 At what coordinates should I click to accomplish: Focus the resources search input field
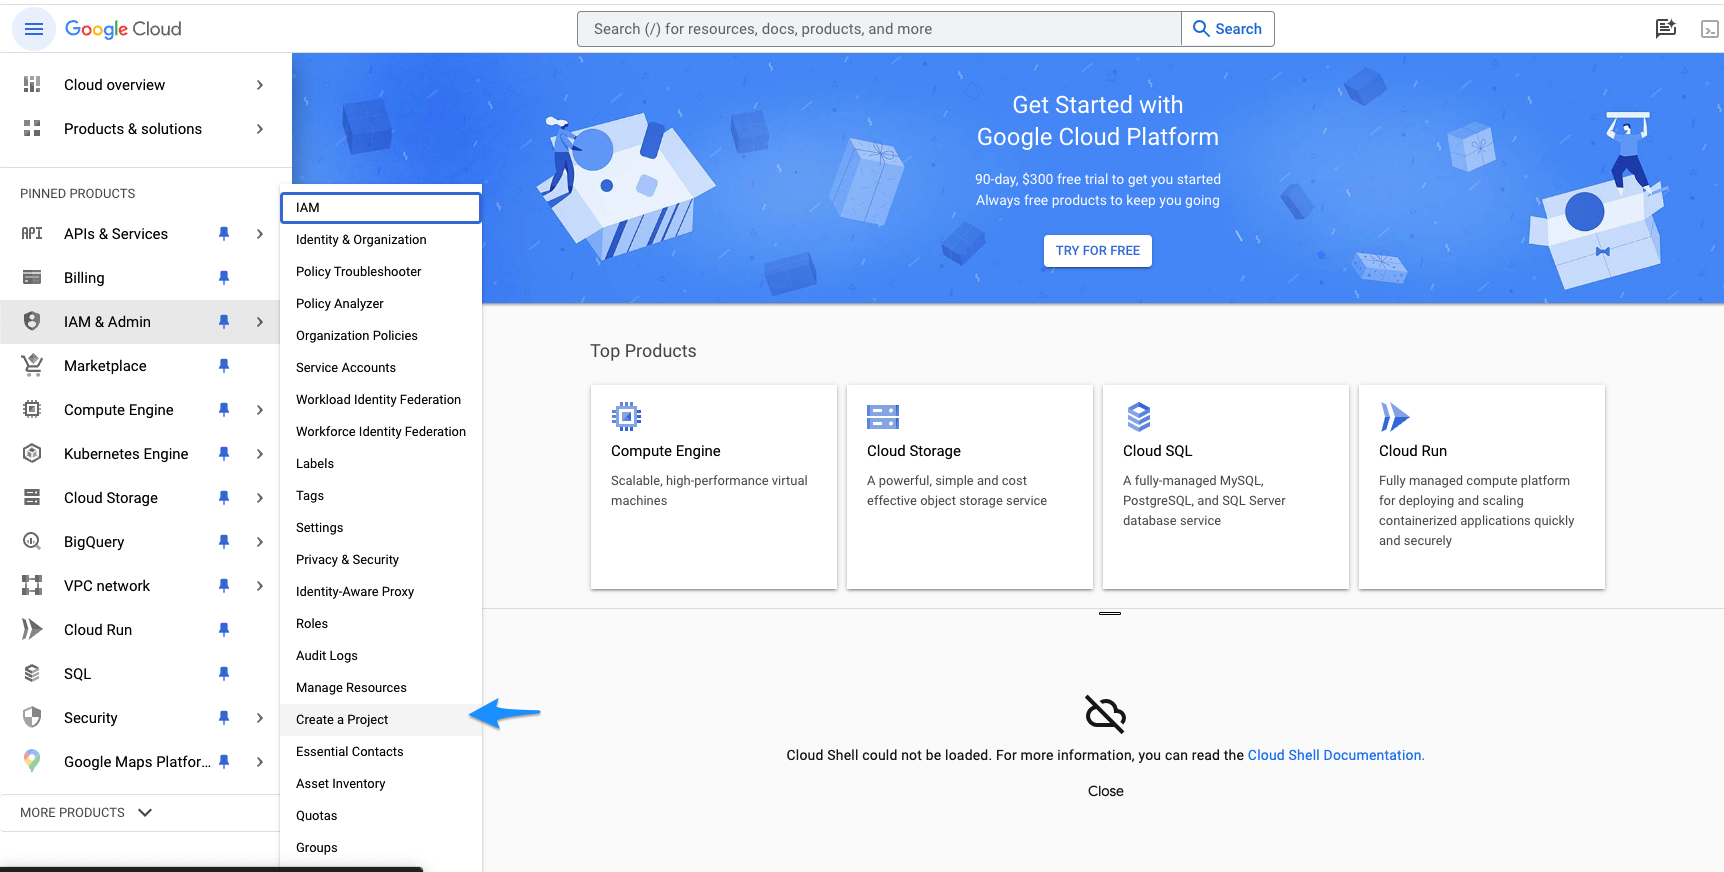pos(880,29)
